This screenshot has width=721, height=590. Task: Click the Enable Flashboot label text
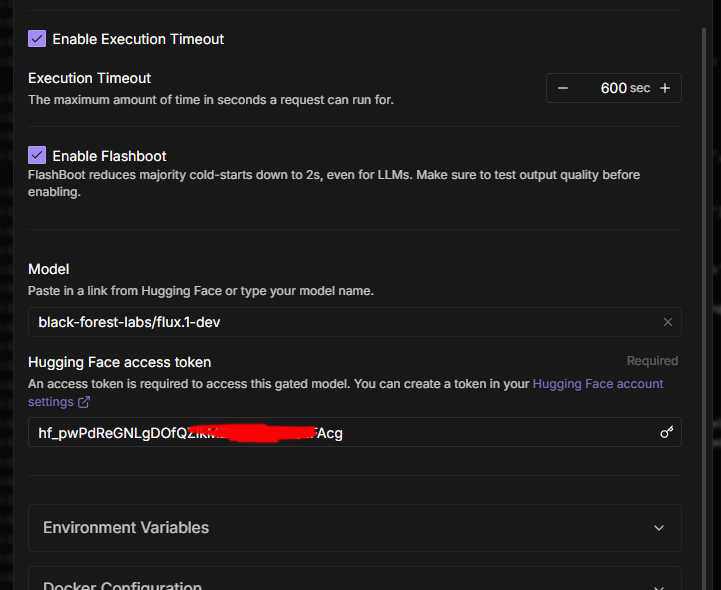(109, 156)
